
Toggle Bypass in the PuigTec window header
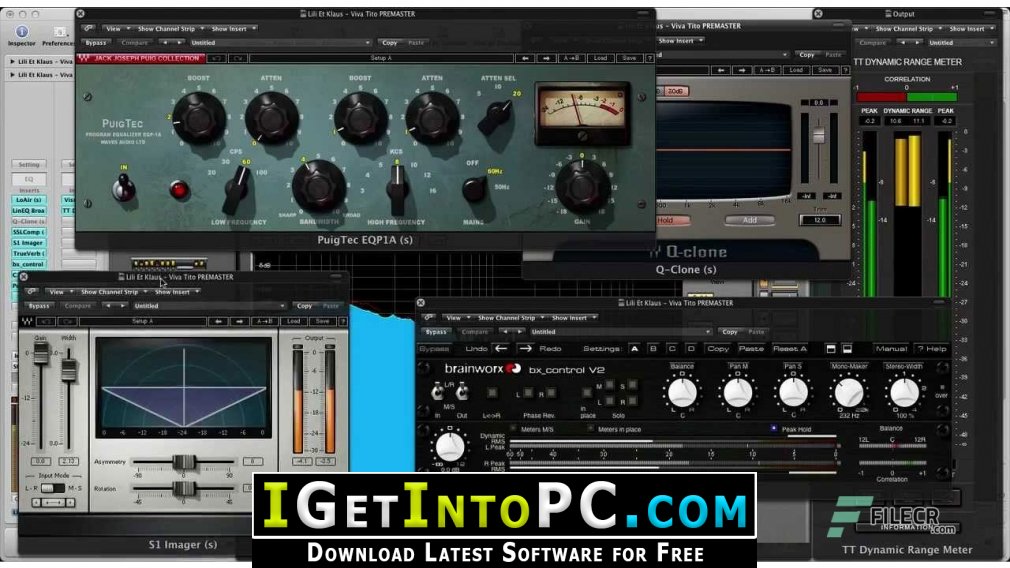(96, 43)
